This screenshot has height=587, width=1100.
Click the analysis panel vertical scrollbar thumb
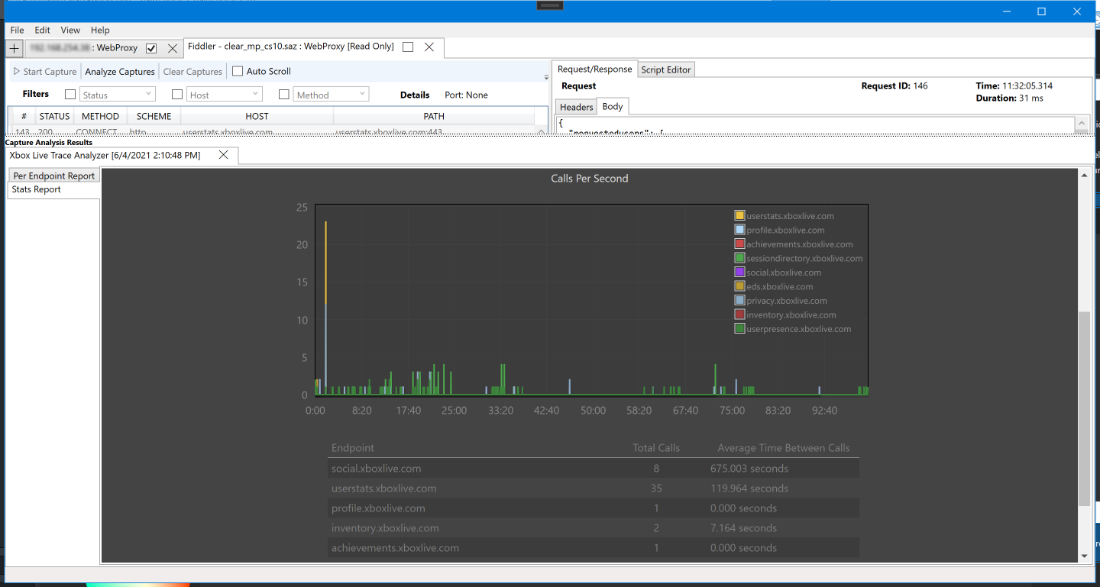tap(1085, 408)
